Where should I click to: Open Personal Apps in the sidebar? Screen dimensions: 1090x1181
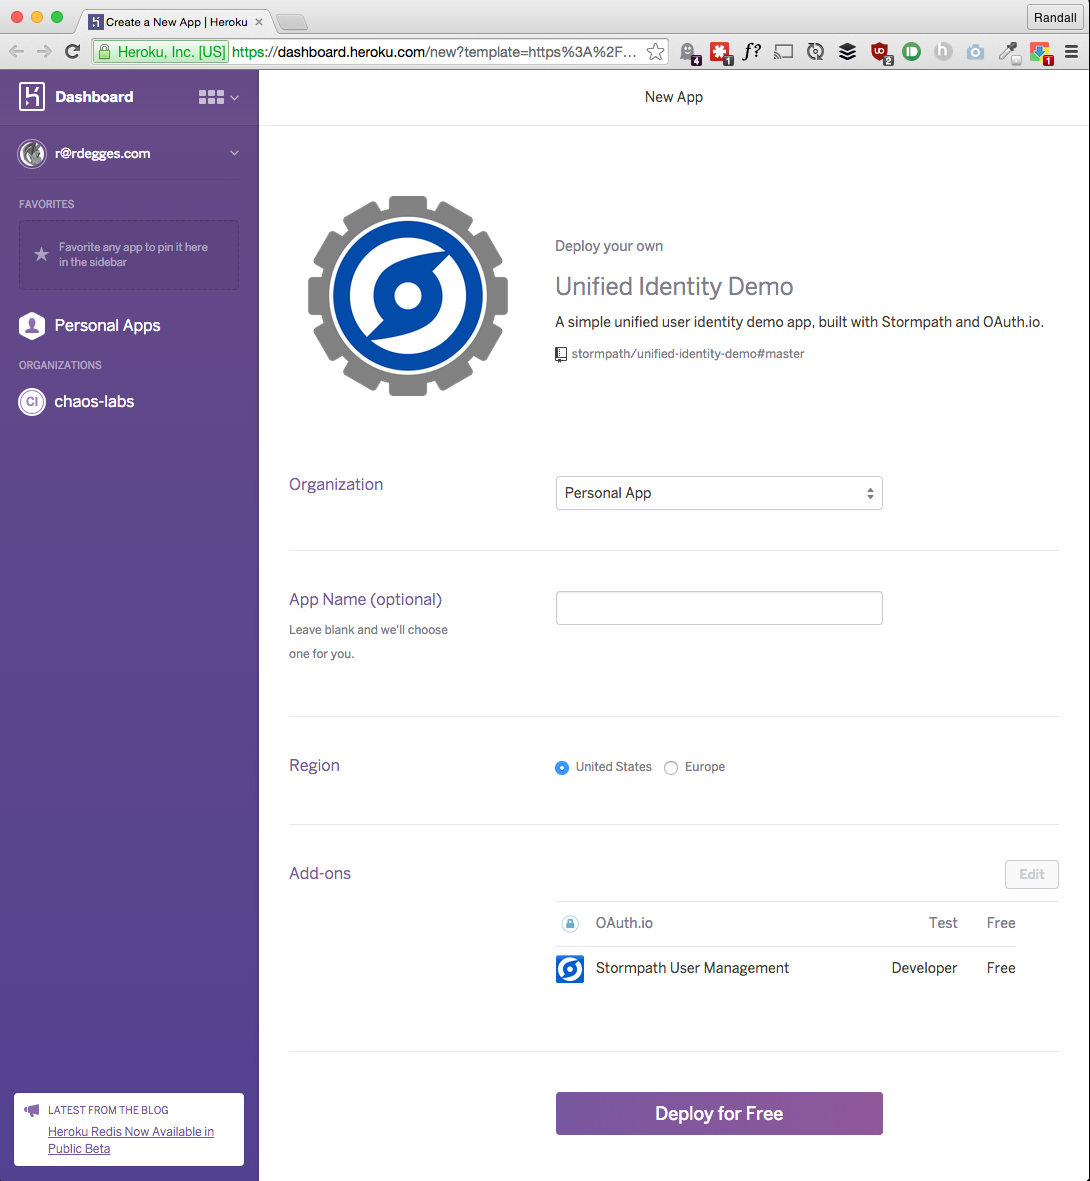(x=107, y=325)
